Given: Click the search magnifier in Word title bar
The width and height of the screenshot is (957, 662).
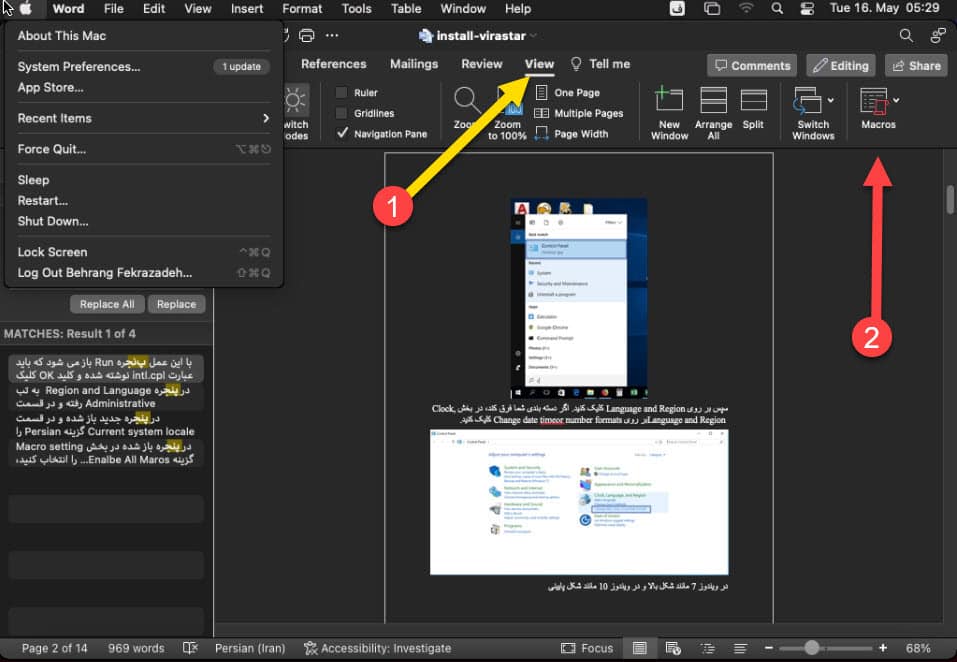Looking at the screenshot, I should click(906, 36).
